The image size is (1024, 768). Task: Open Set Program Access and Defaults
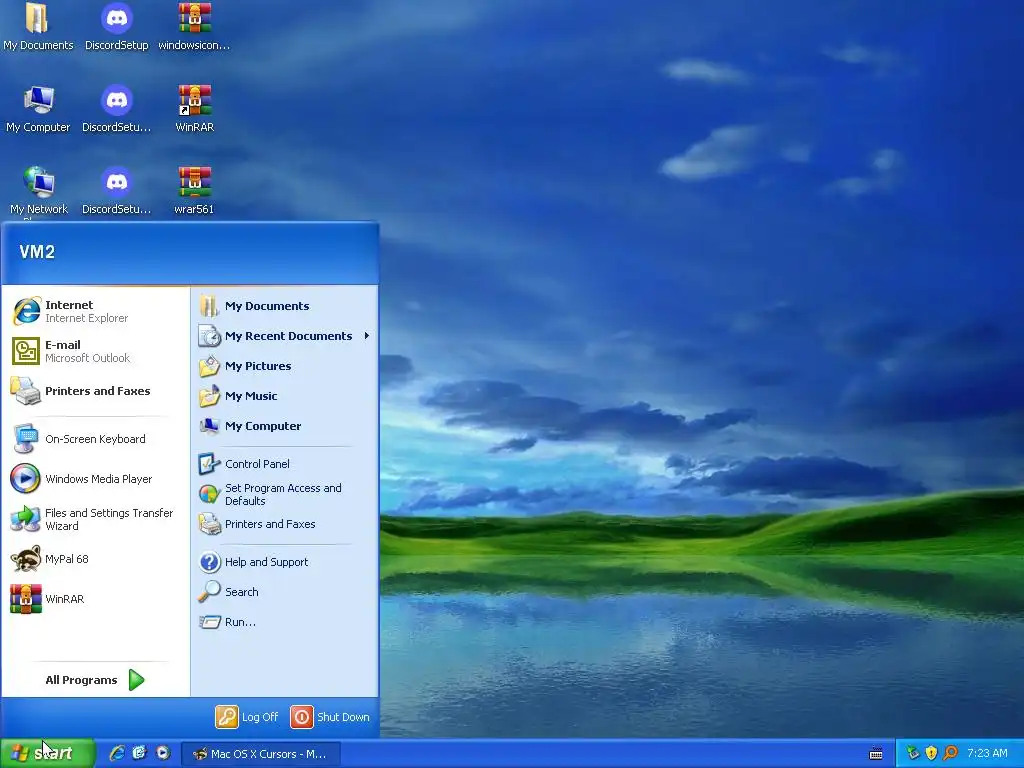tap(284, 494)
